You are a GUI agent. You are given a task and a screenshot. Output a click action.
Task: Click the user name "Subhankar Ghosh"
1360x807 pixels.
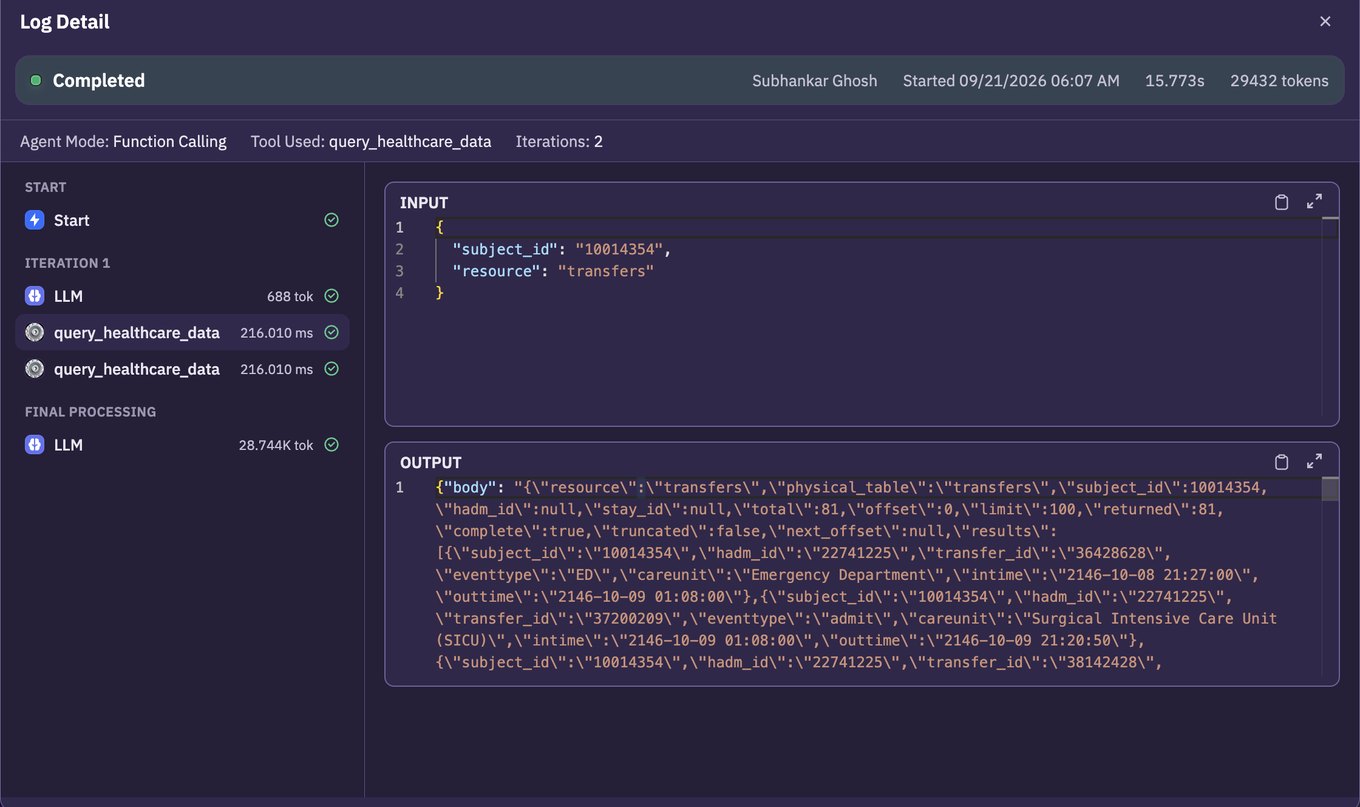tap(815, 81)
